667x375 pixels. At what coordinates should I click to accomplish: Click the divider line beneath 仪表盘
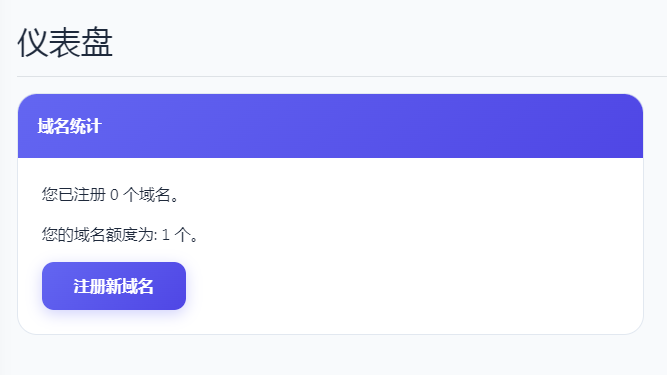342,77
